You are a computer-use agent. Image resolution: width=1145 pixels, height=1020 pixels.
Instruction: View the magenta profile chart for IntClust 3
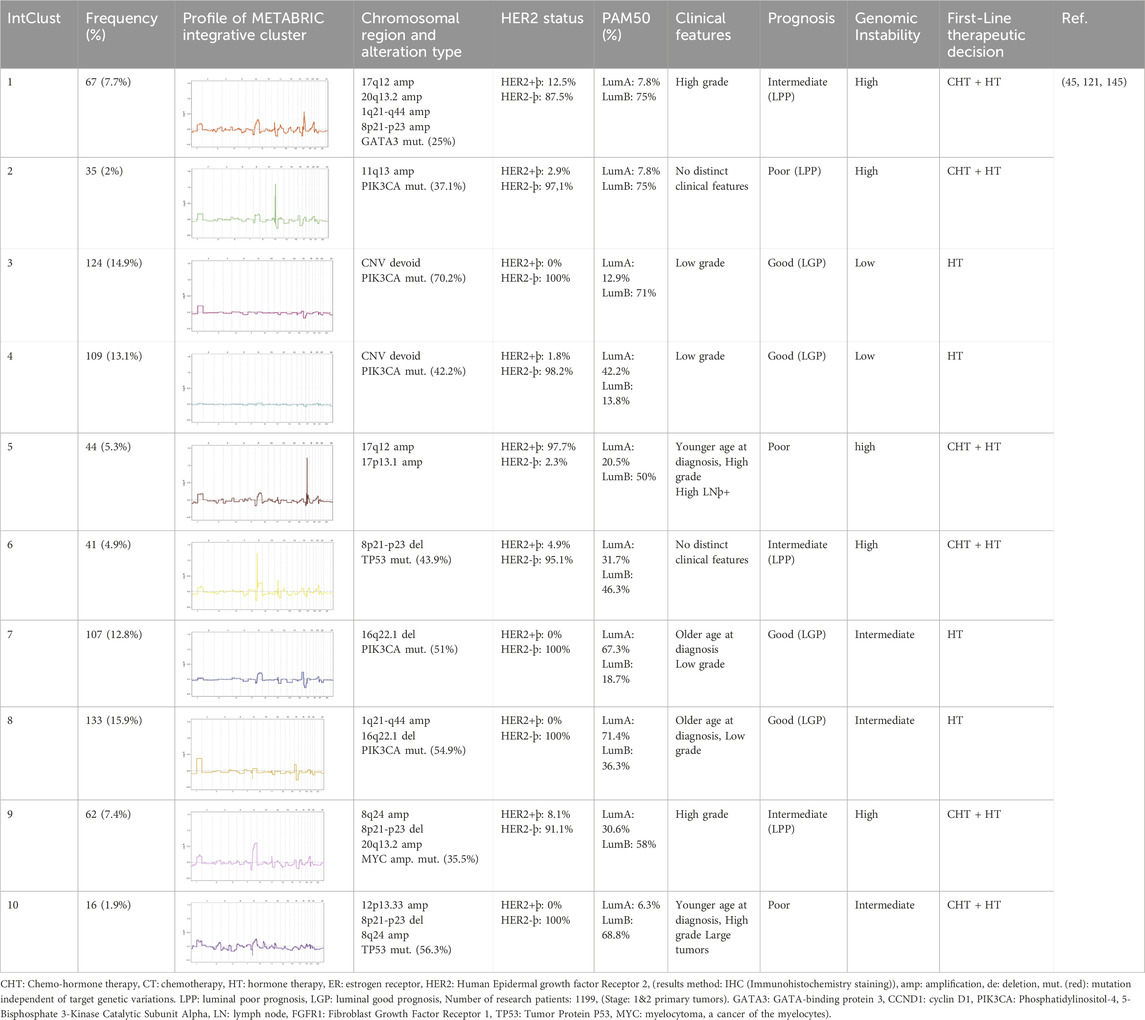coord(258,296)
